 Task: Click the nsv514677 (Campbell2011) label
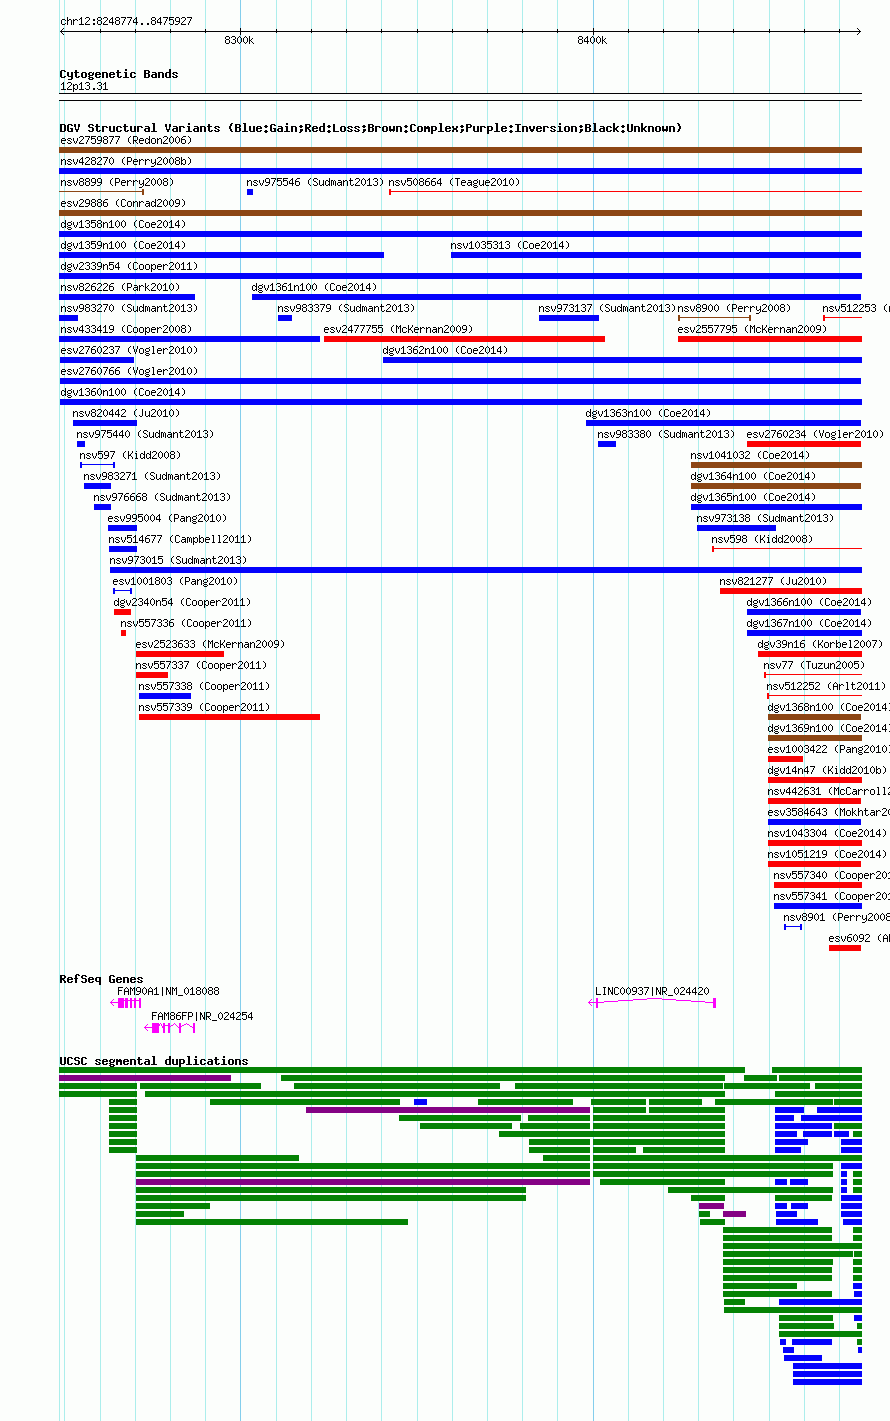click(x=180, y=539)
